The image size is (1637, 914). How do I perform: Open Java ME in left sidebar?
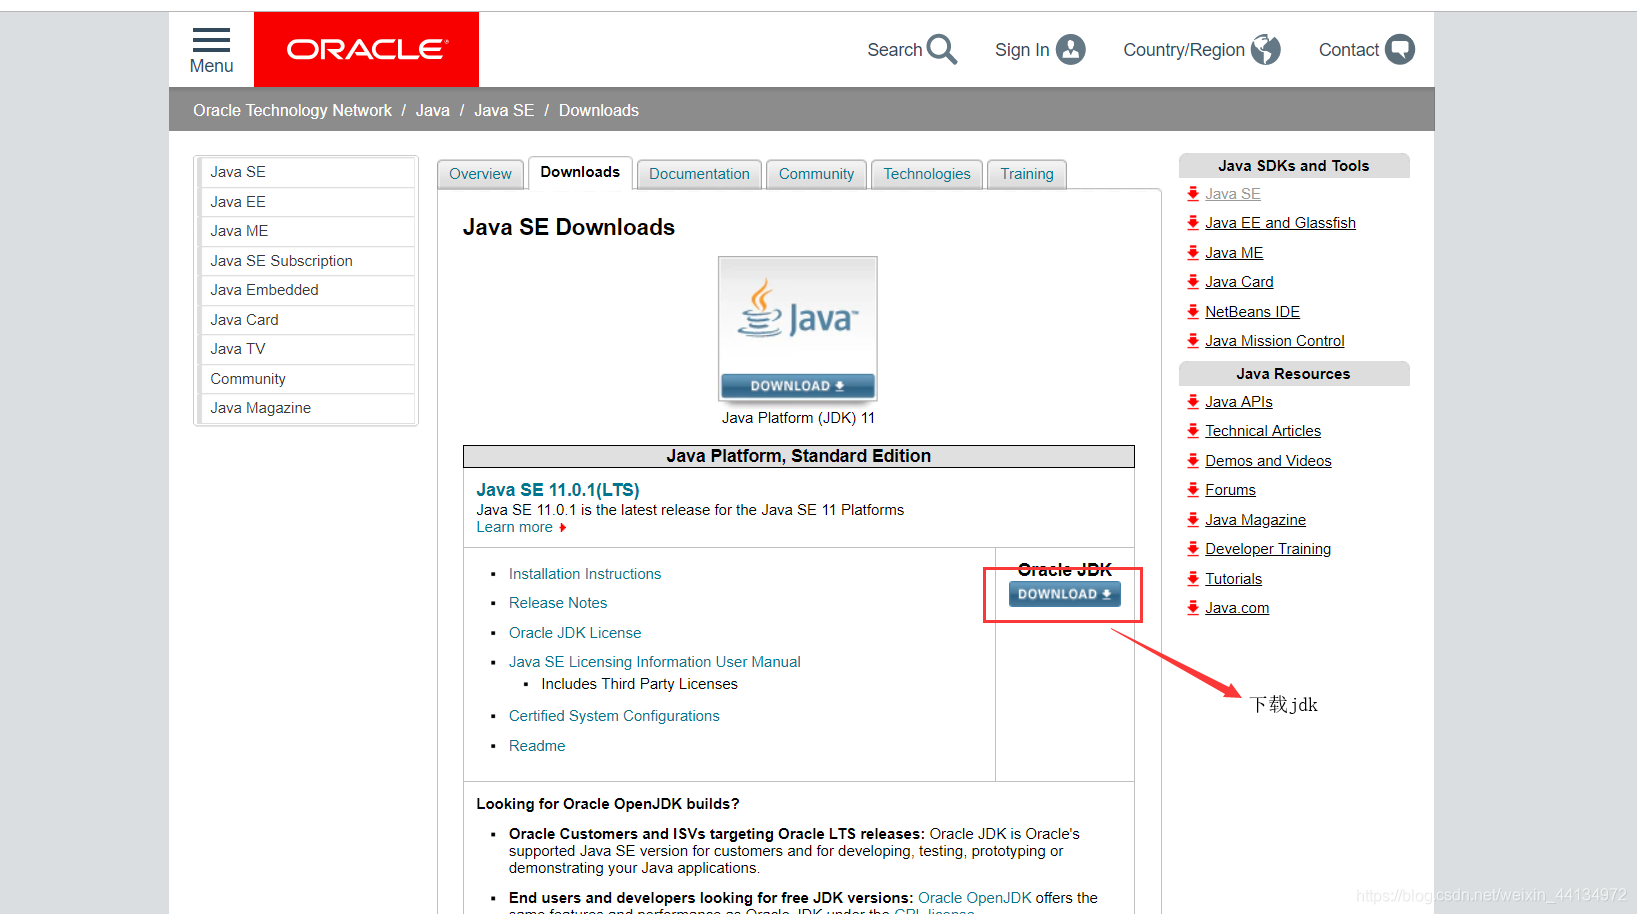(307, 231)
